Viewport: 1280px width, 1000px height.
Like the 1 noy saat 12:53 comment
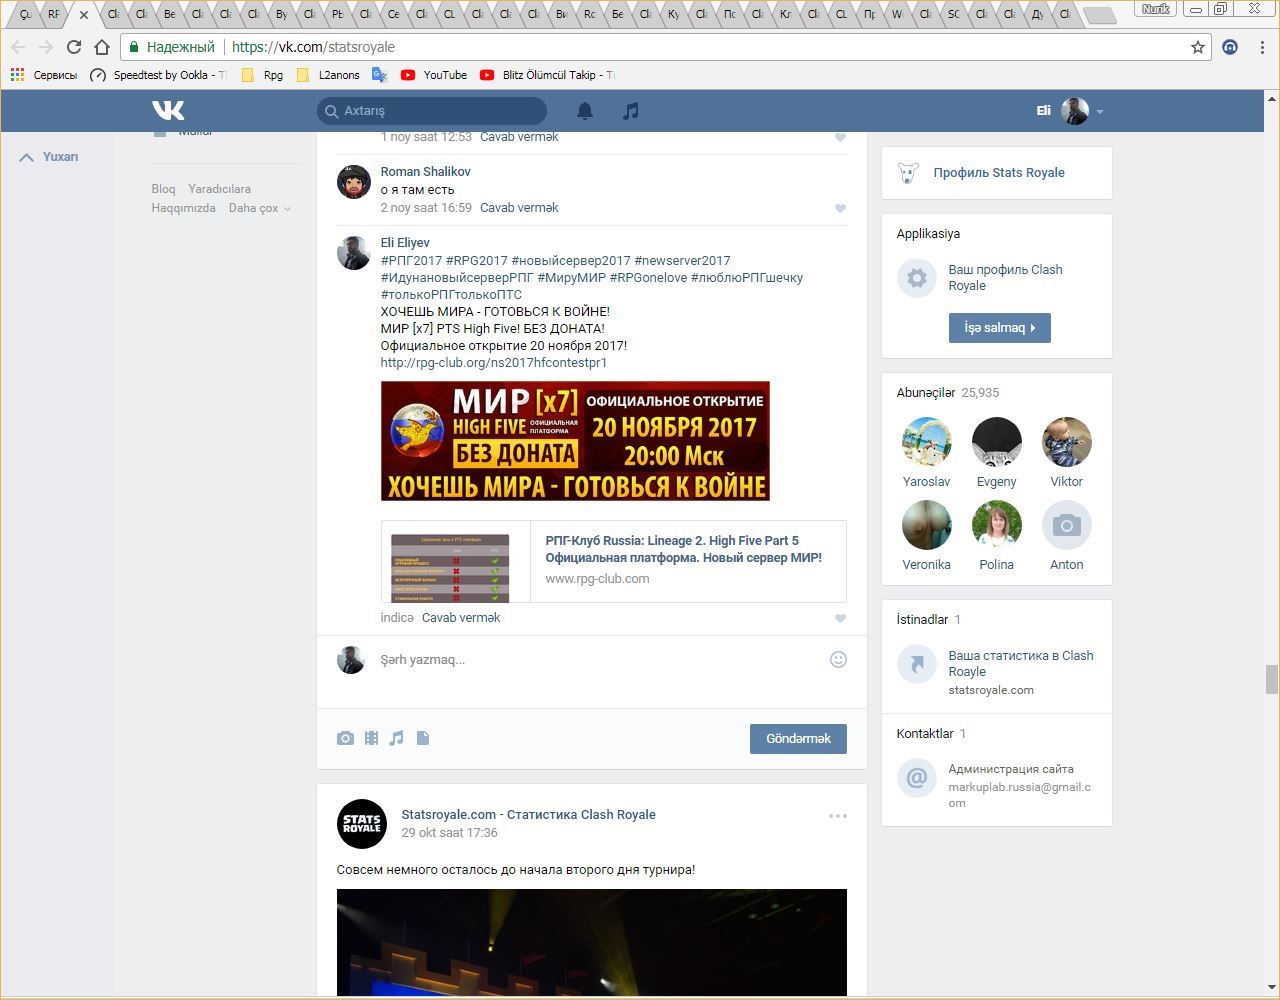(840, 138)
